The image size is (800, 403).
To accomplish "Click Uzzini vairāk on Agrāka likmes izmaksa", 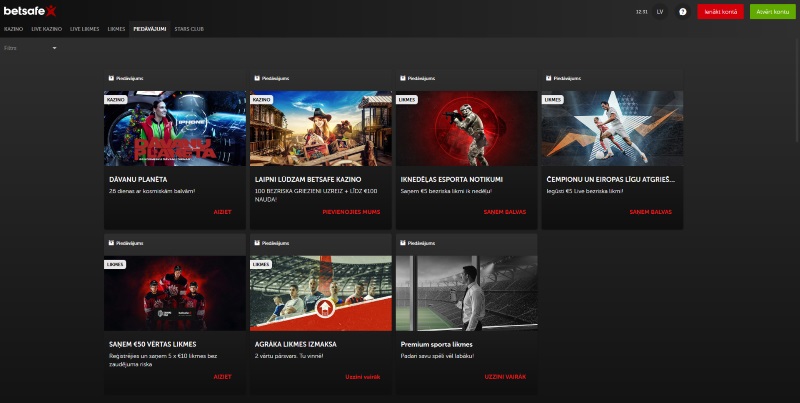I will pyautogui.click(x=363, y=376).
